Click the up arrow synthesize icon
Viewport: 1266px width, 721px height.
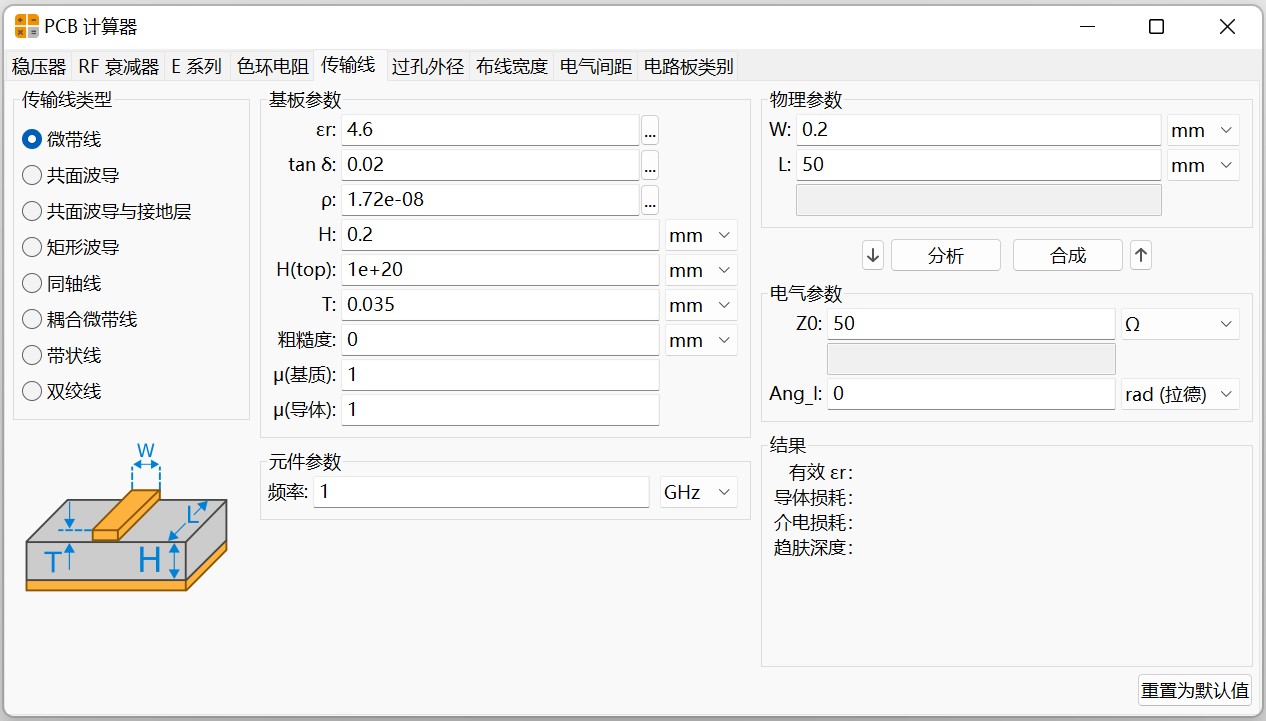[1141, 255]
